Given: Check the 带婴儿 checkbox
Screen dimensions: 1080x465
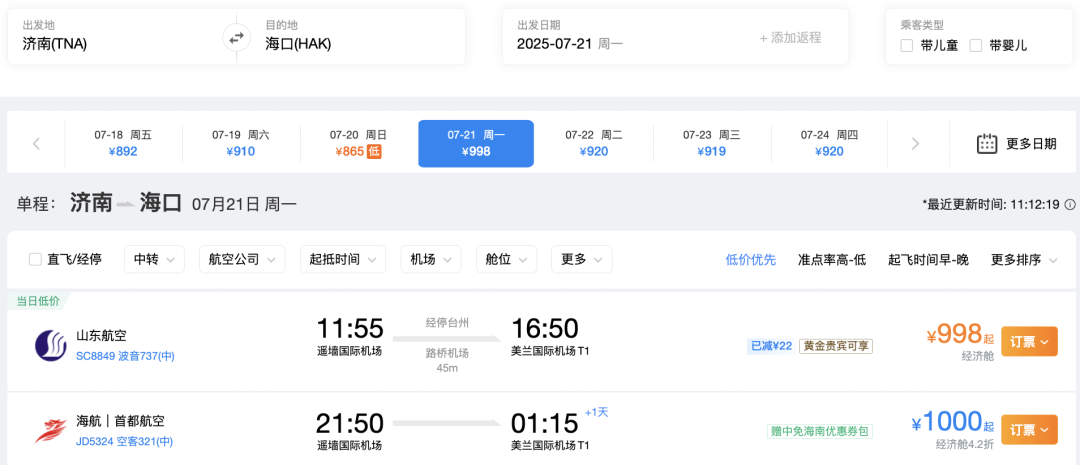Looking at the screenshot, I should point(975,46).
